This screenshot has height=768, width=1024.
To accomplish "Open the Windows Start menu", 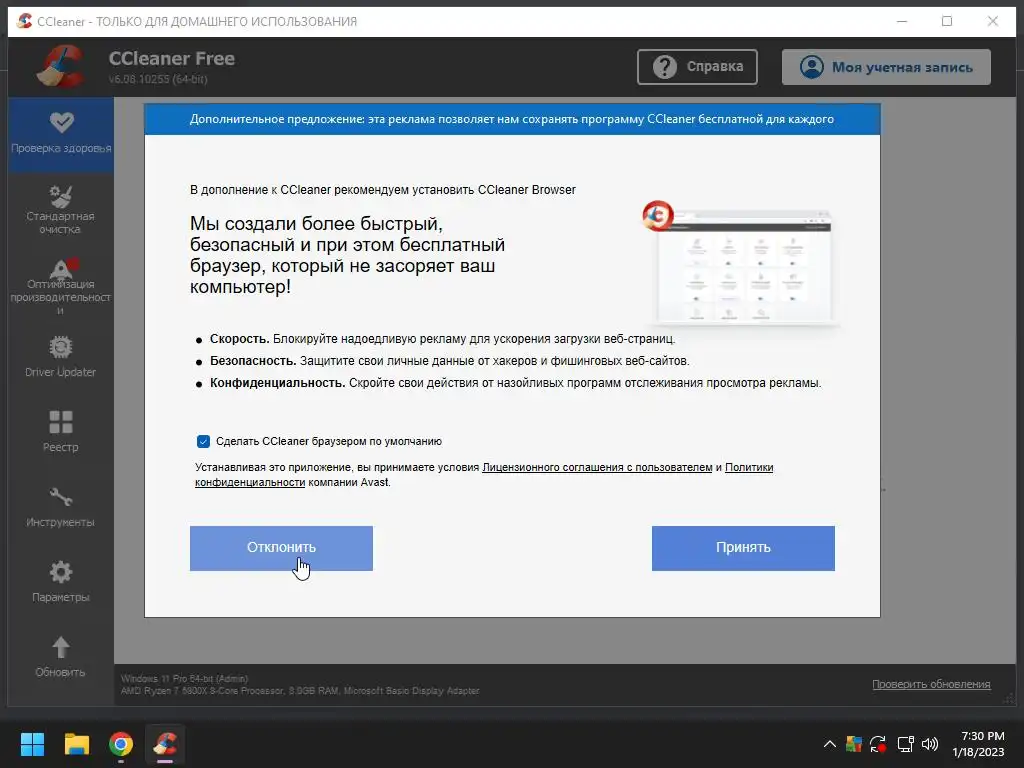I will [32, 744].
